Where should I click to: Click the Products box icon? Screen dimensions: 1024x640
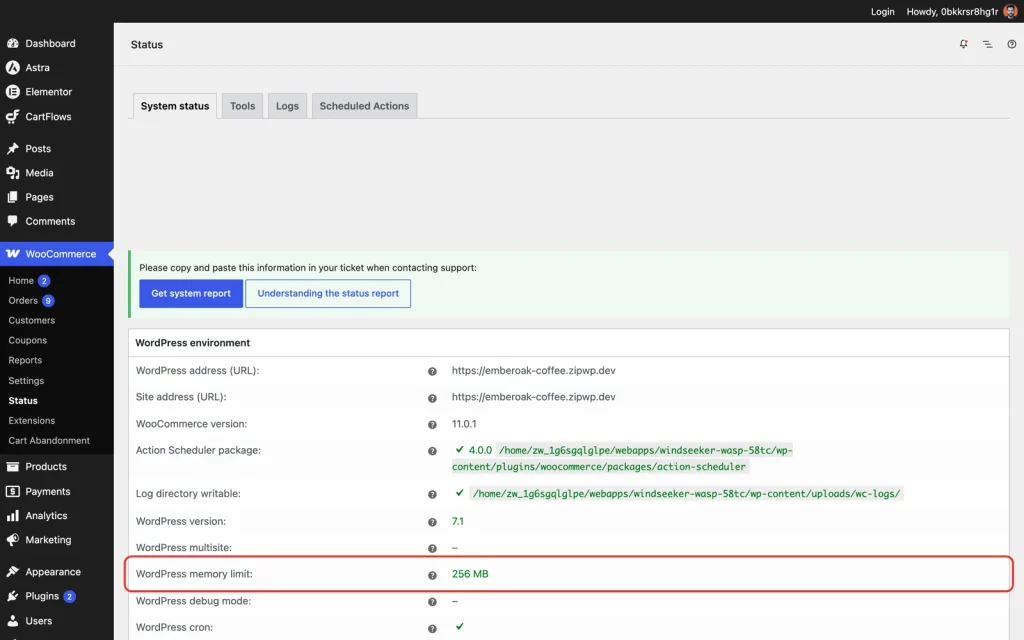tap(12, 466)
